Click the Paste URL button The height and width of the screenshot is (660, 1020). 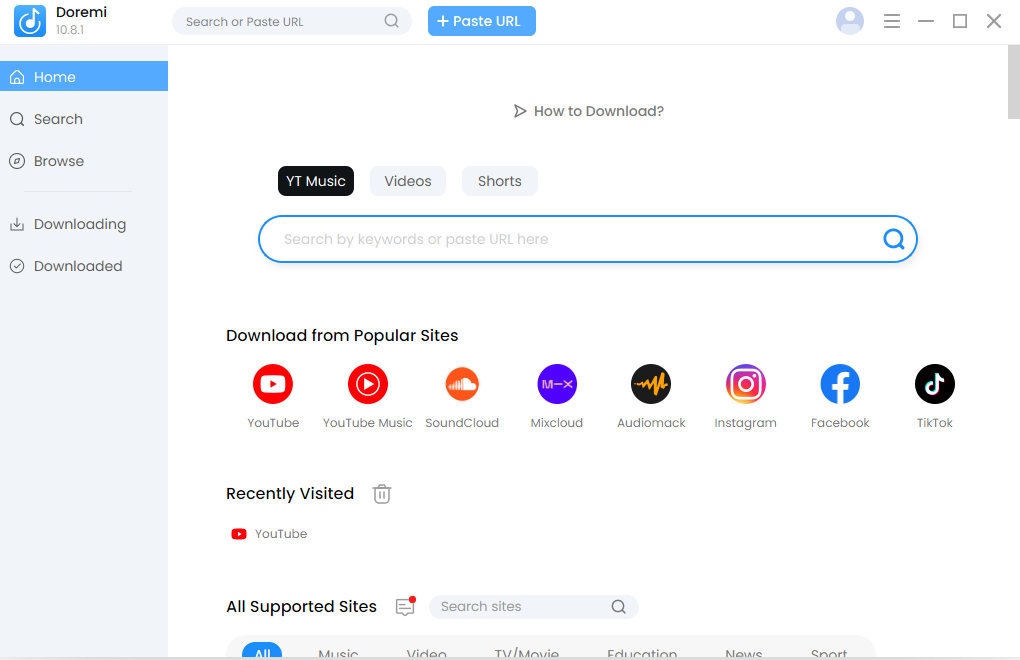pyautogui.click(x=481, y=21)
